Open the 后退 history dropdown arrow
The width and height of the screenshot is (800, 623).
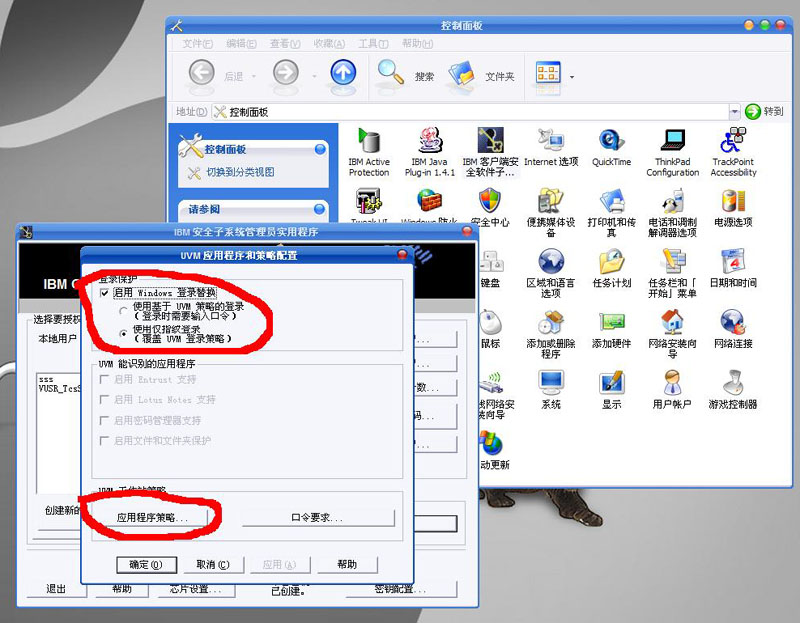coord(254,77)
